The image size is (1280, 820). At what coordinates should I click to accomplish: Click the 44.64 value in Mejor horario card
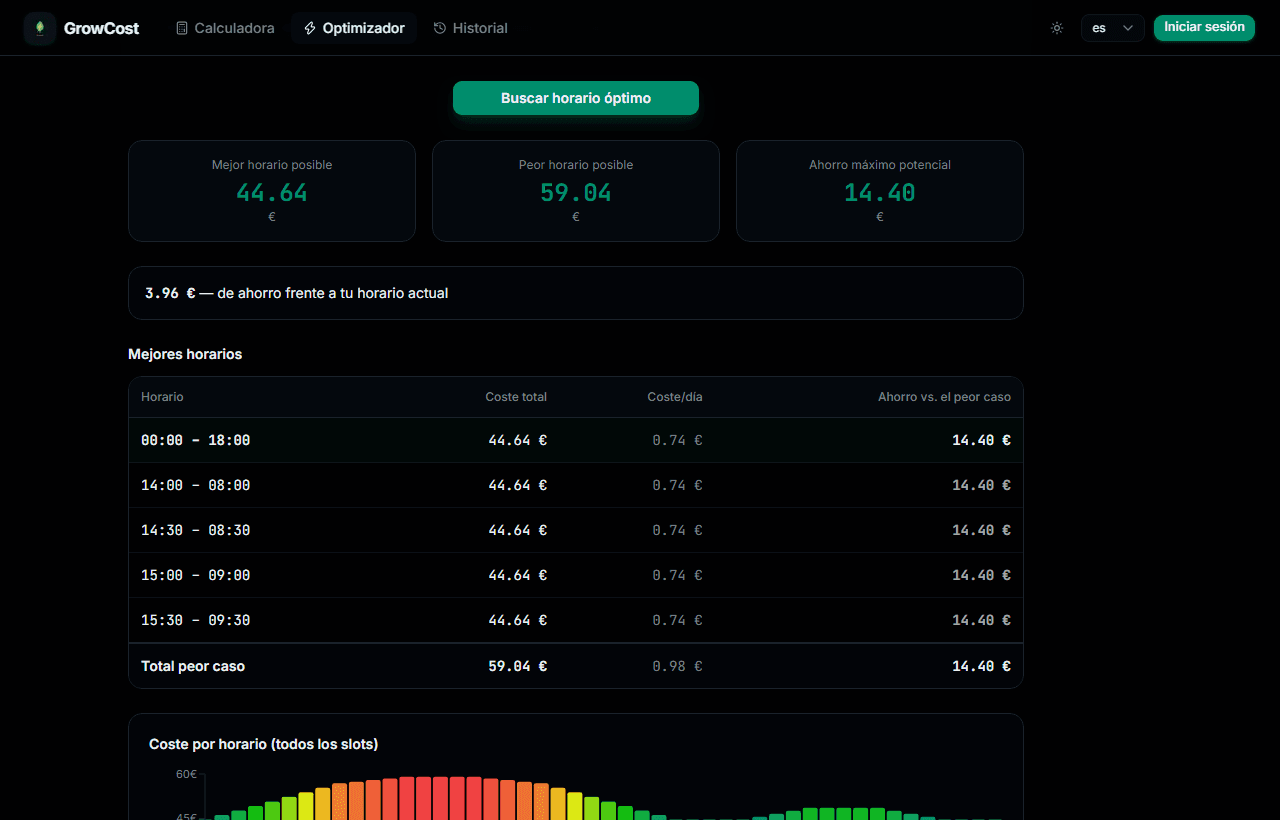[x=272, y=193]
